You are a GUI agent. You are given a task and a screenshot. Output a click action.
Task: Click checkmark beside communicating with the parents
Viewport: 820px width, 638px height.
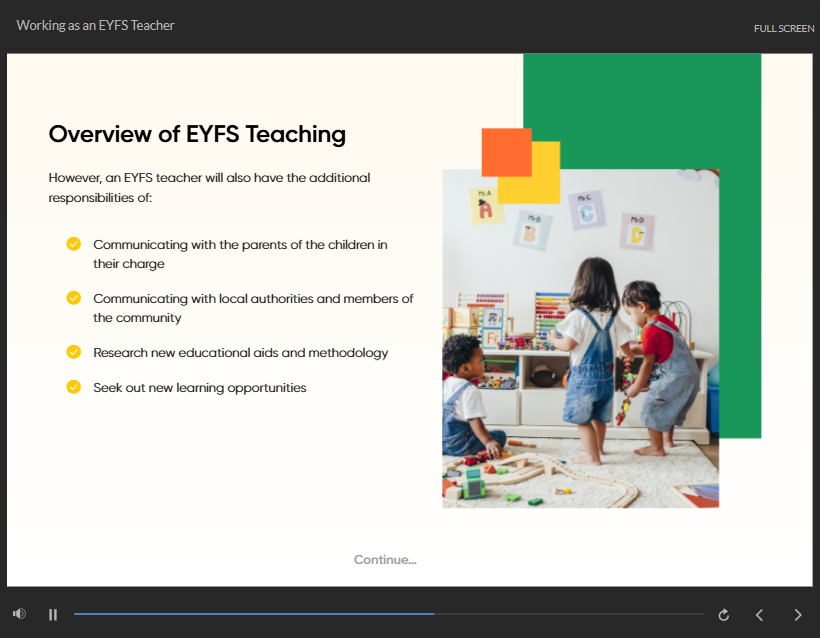(x=74, y=244)
